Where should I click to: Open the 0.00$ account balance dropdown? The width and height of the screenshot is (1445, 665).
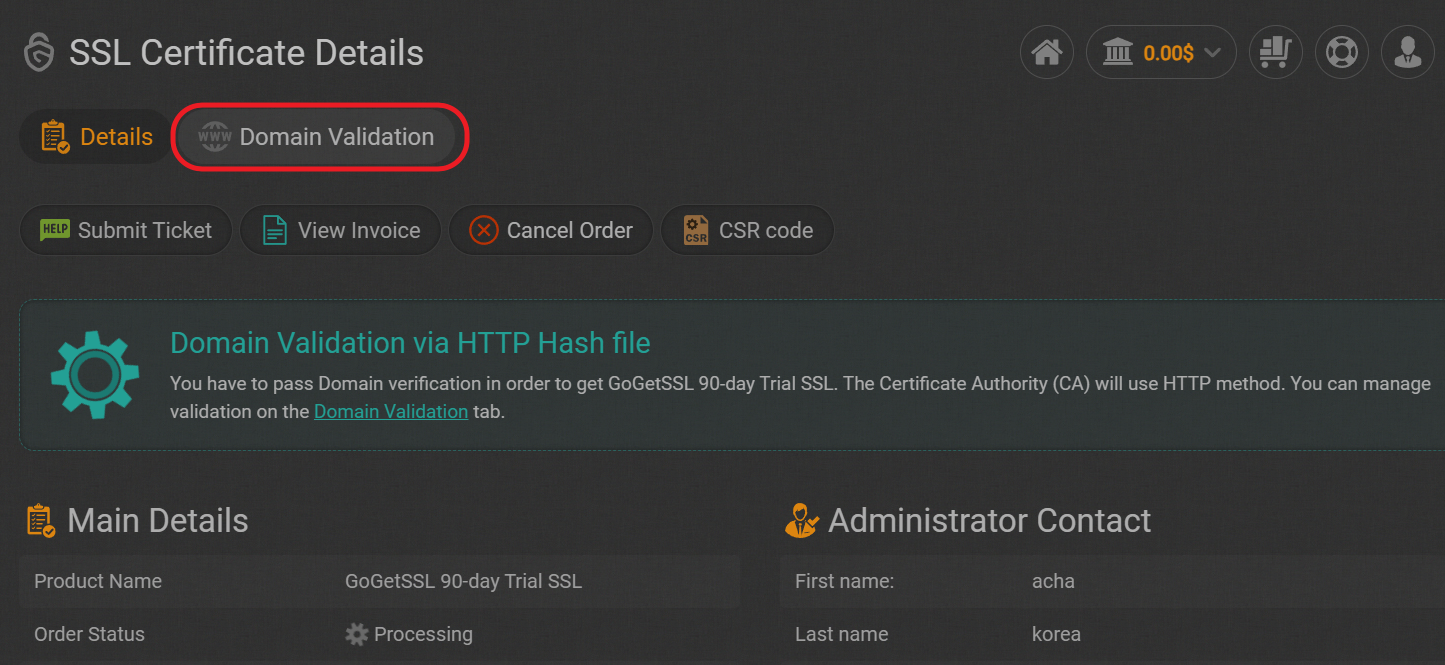click(x=1161, y=52)
